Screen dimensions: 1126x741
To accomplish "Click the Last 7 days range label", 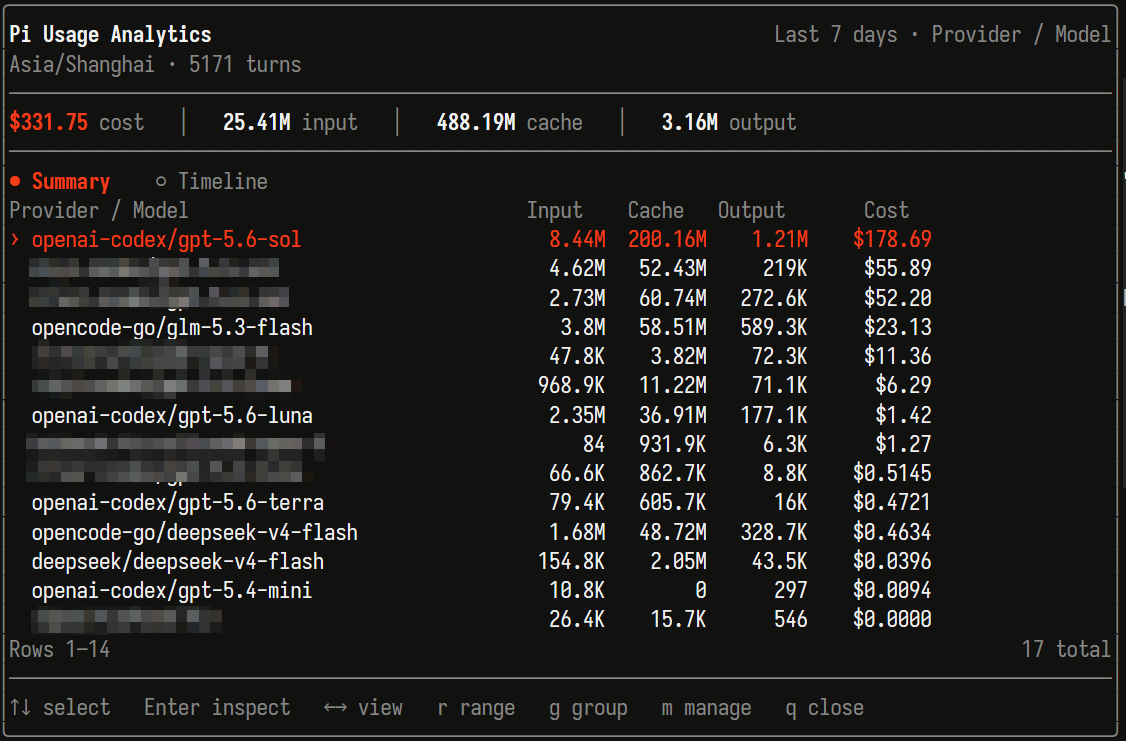I will coord(836,34).
